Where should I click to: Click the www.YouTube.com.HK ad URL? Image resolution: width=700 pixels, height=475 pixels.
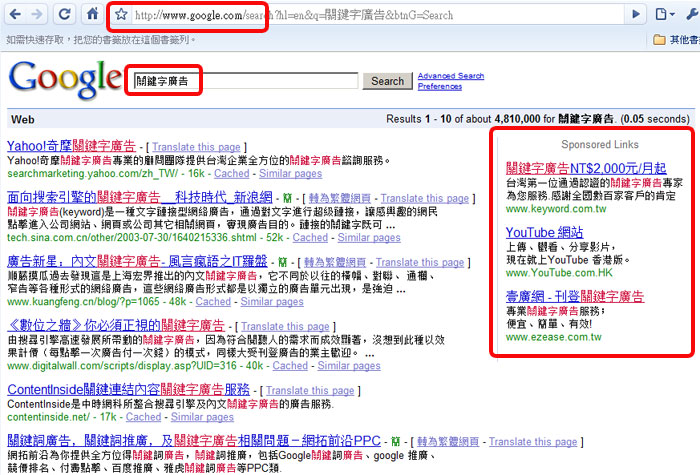coord(559,273)
